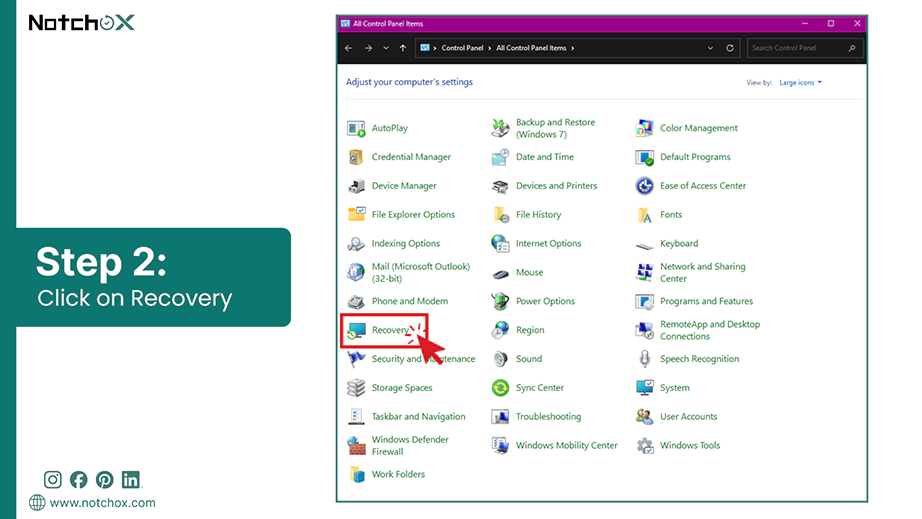Viewport: 922px width, 519px height.
Task: Open the recent locations chevron
Action: (386, 48)
